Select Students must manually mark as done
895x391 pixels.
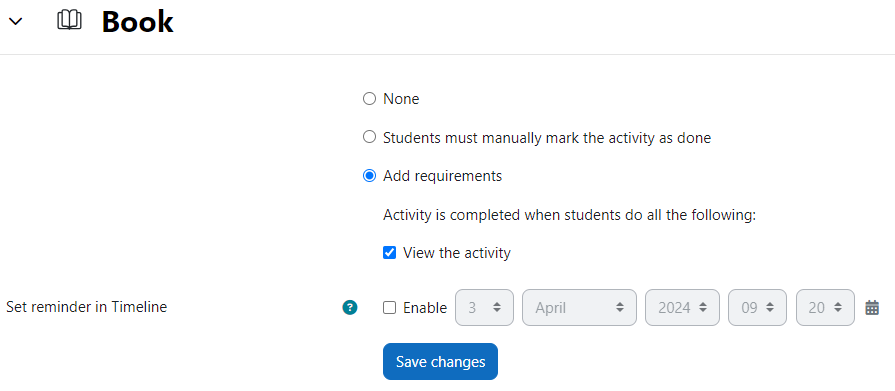tap(369, 137)
